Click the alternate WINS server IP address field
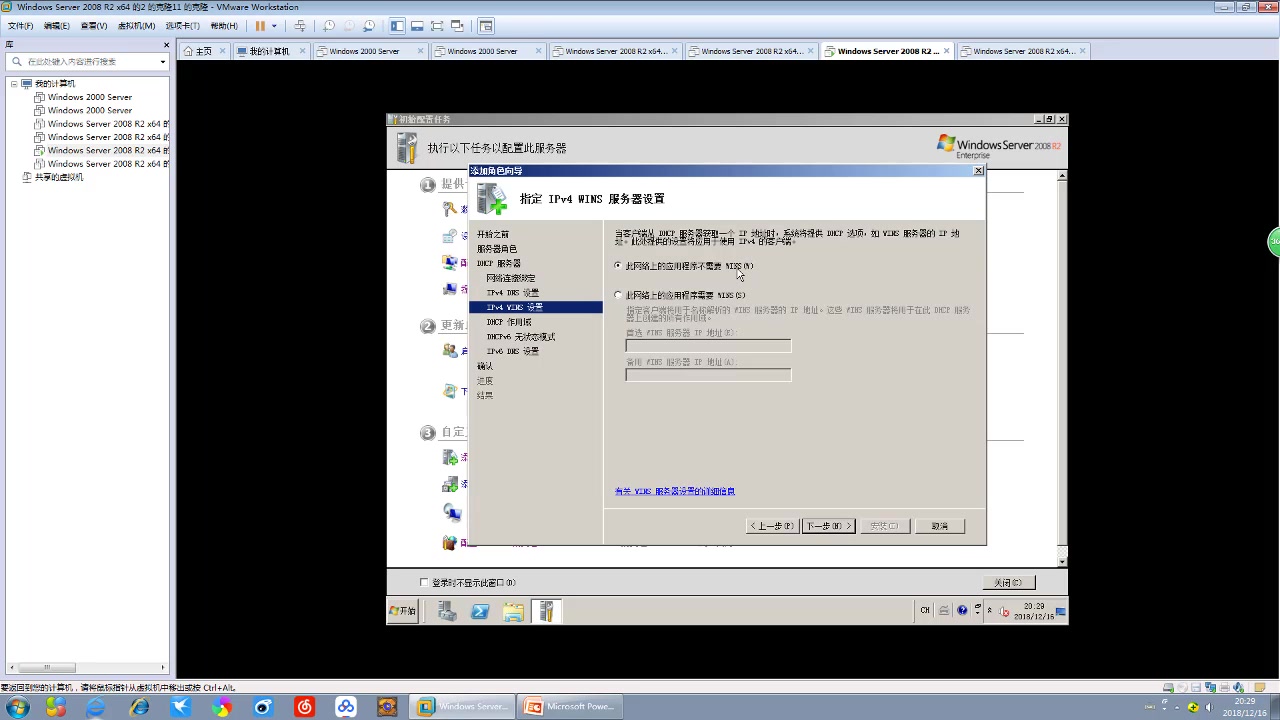This screenshot has width=1280, height=720. coord(708,375)
